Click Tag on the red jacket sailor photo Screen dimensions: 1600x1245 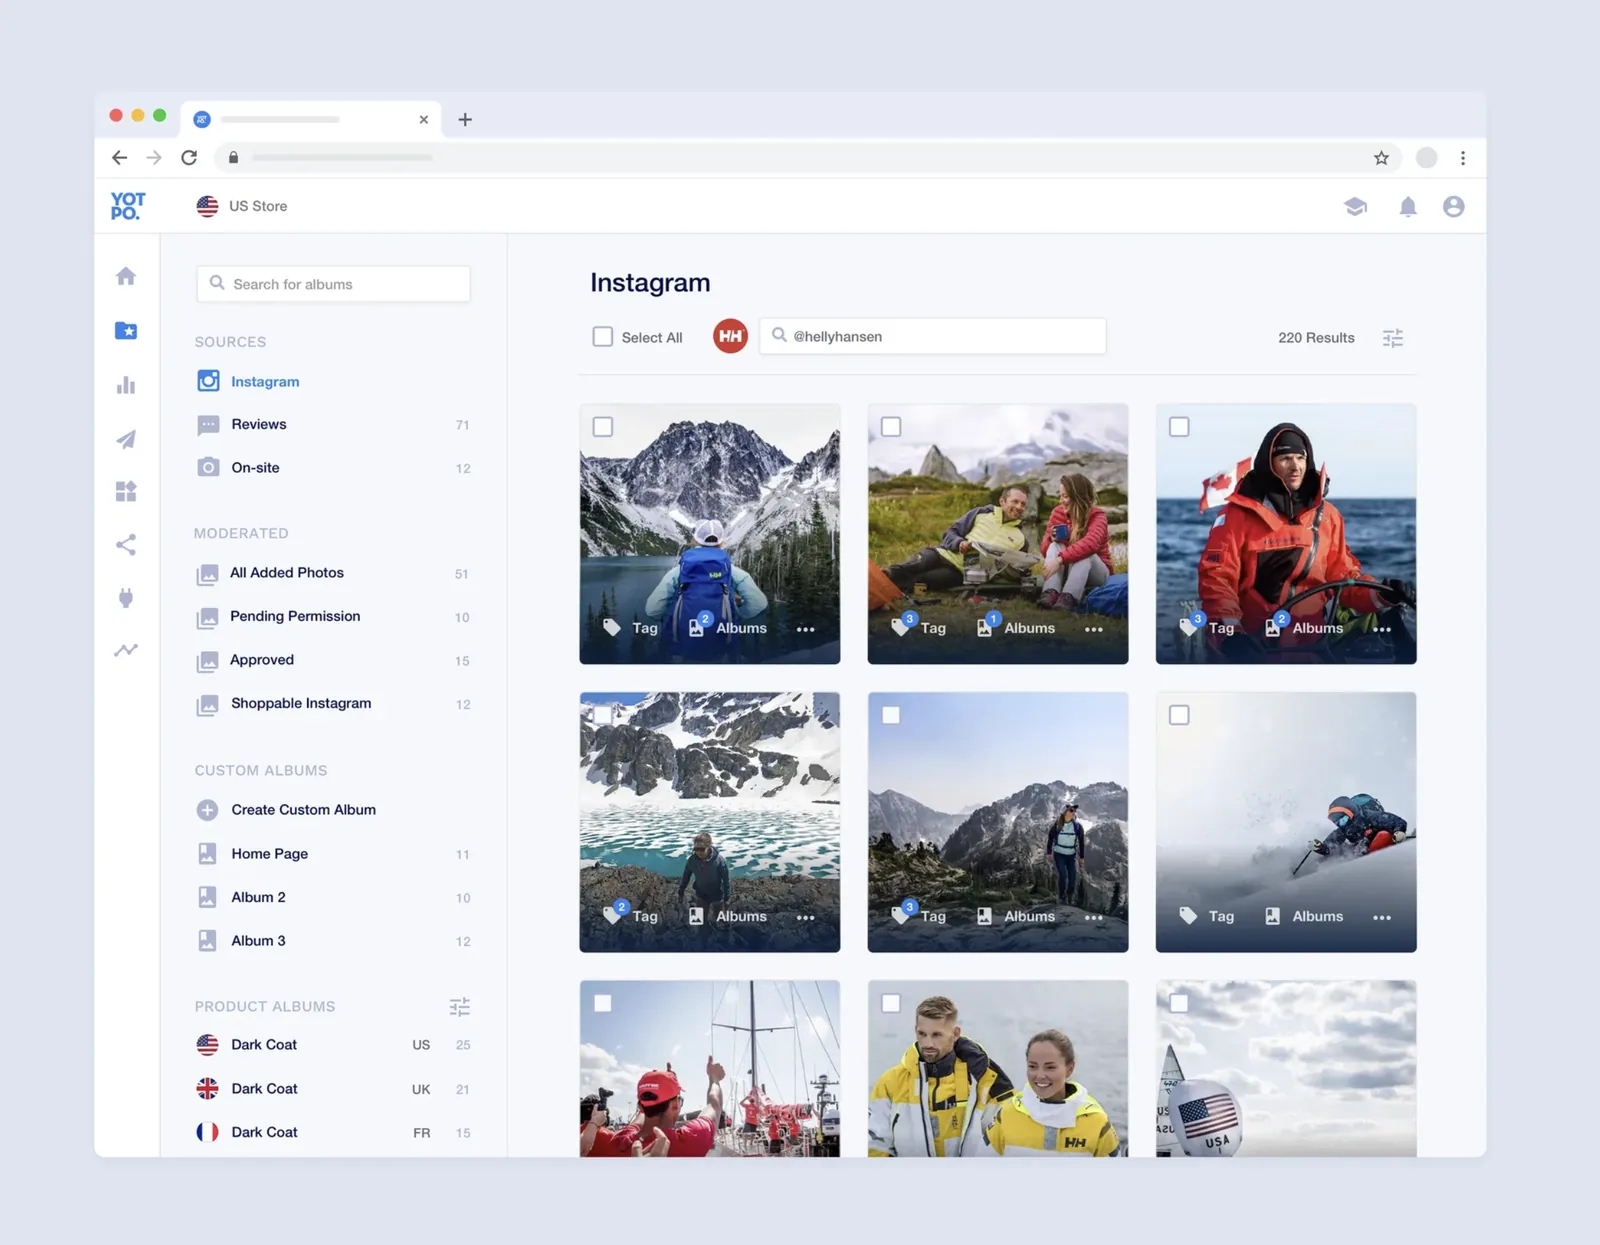tap(1208, 628)
